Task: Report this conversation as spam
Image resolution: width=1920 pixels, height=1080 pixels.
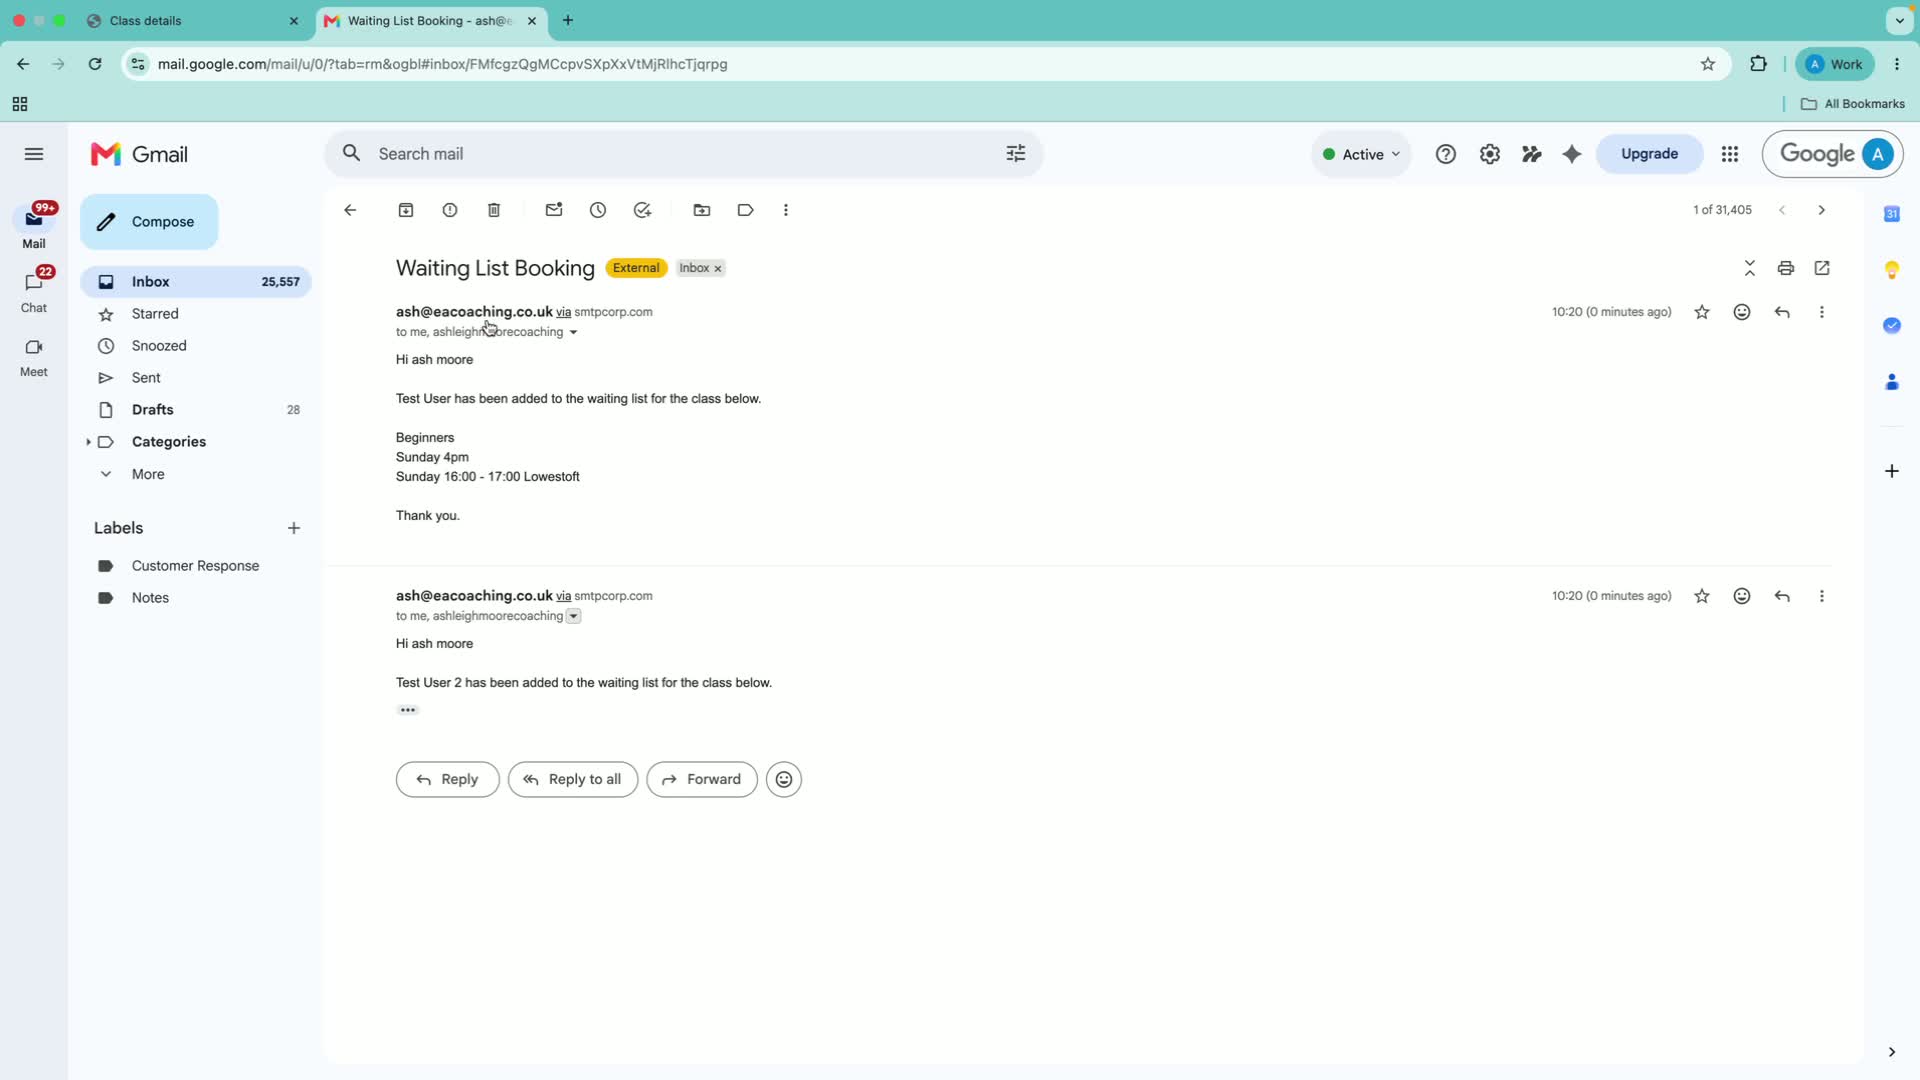Action: pyautogui.click(x=450, y=210)
